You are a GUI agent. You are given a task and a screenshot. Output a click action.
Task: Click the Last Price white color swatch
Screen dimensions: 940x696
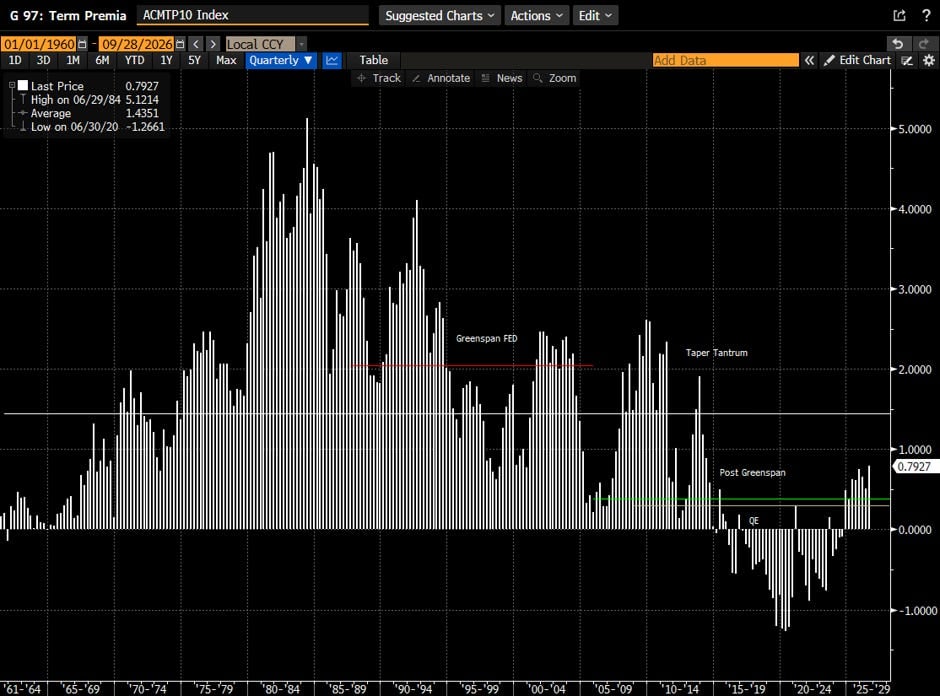23,86
